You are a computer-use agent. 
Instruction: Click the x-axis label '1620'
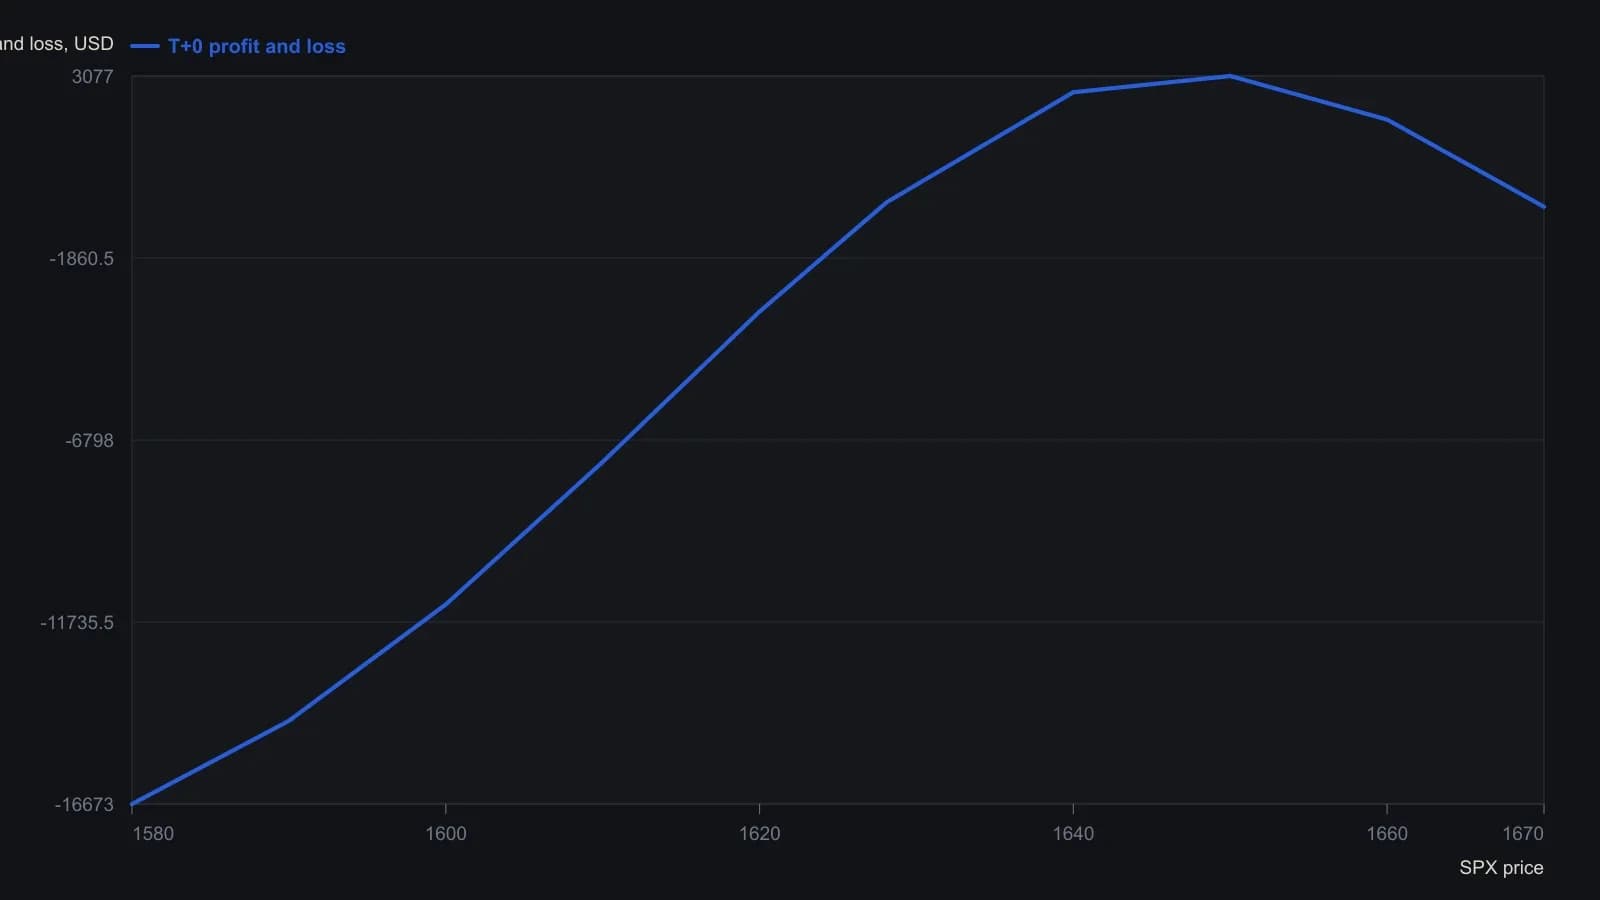(760, 833)
